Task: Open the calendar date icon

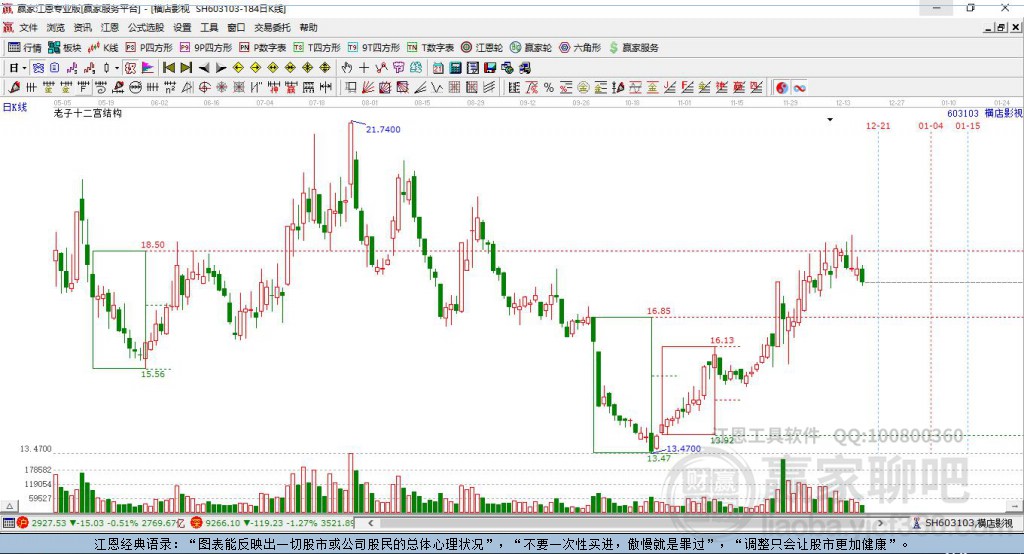Action: pyautogui.click(x=438, y=67)
